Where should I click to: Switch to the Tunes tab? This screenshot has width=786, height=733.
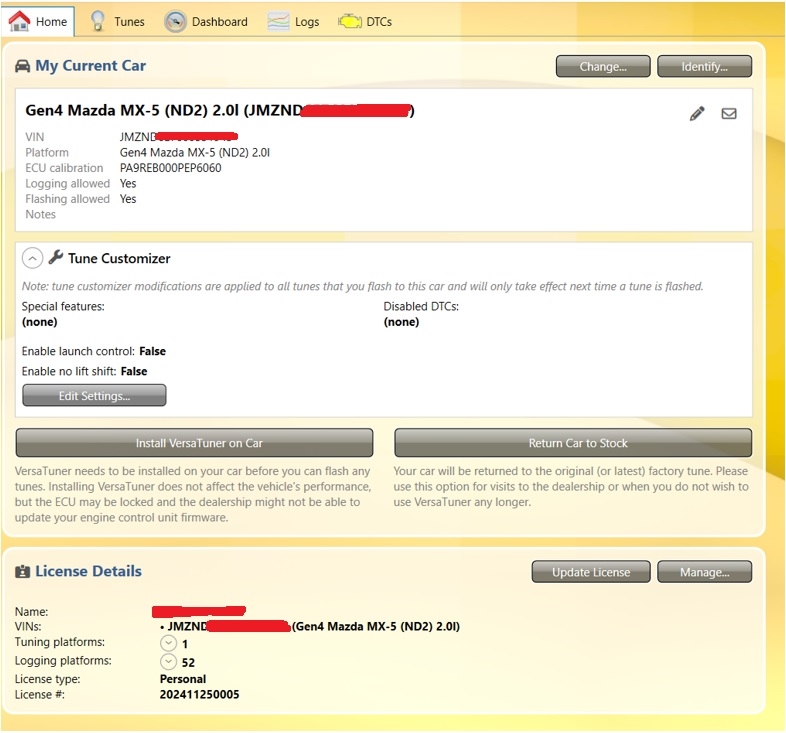[x=118, y=22]
